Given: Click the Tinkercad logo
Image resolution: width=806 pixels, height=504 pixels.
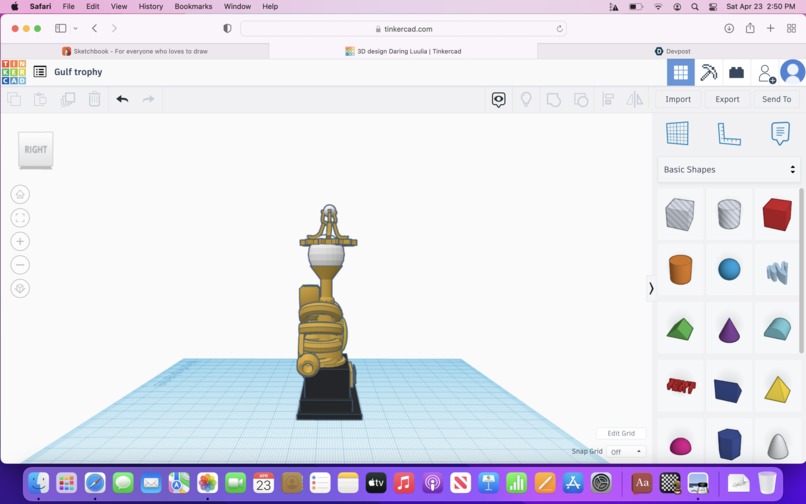Looking at the screenshot, I should pos(14,72).
